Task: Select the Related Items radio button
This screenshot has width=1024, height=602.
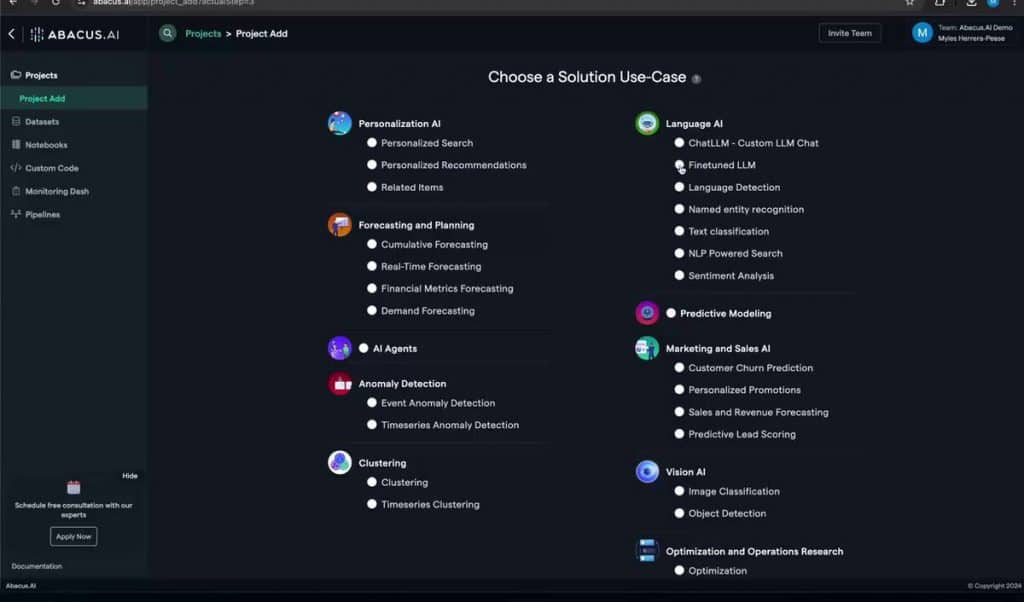Action: coord(372,187)
